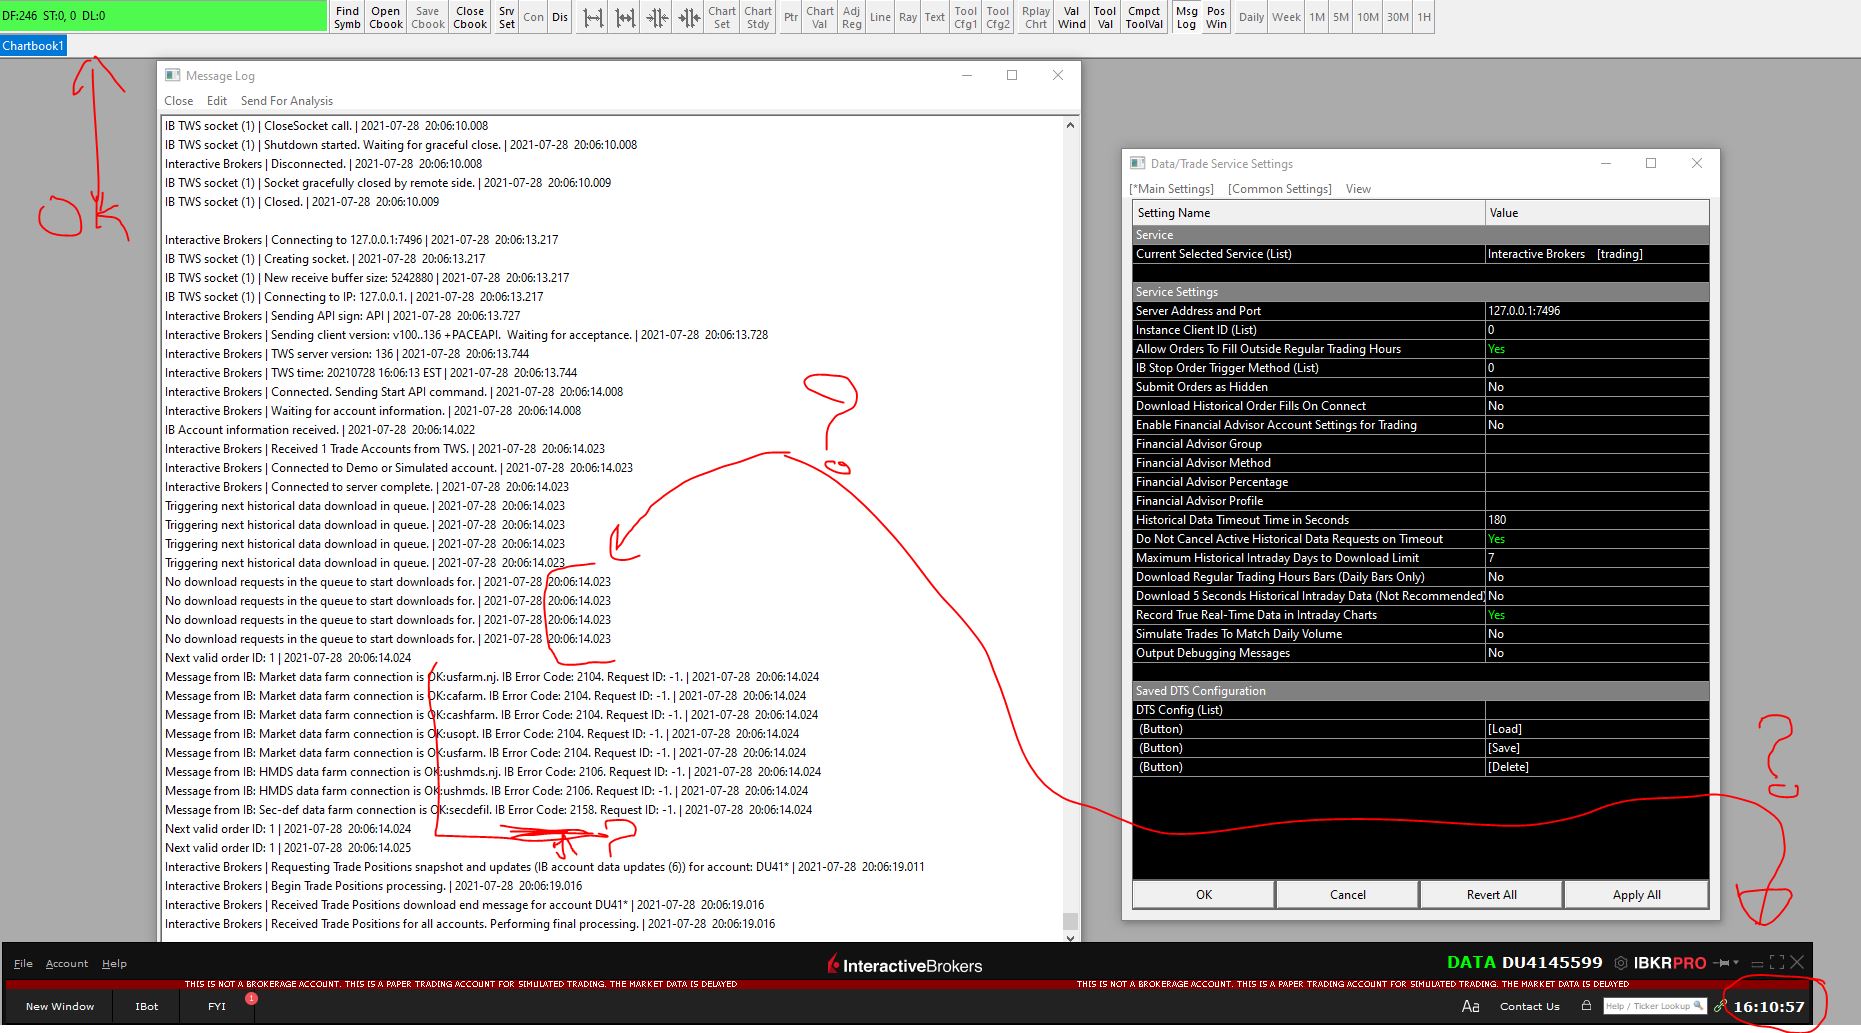Open IBot in the TWS bar
This screenshot has width=1861, height=1033.
point(147,1006)
